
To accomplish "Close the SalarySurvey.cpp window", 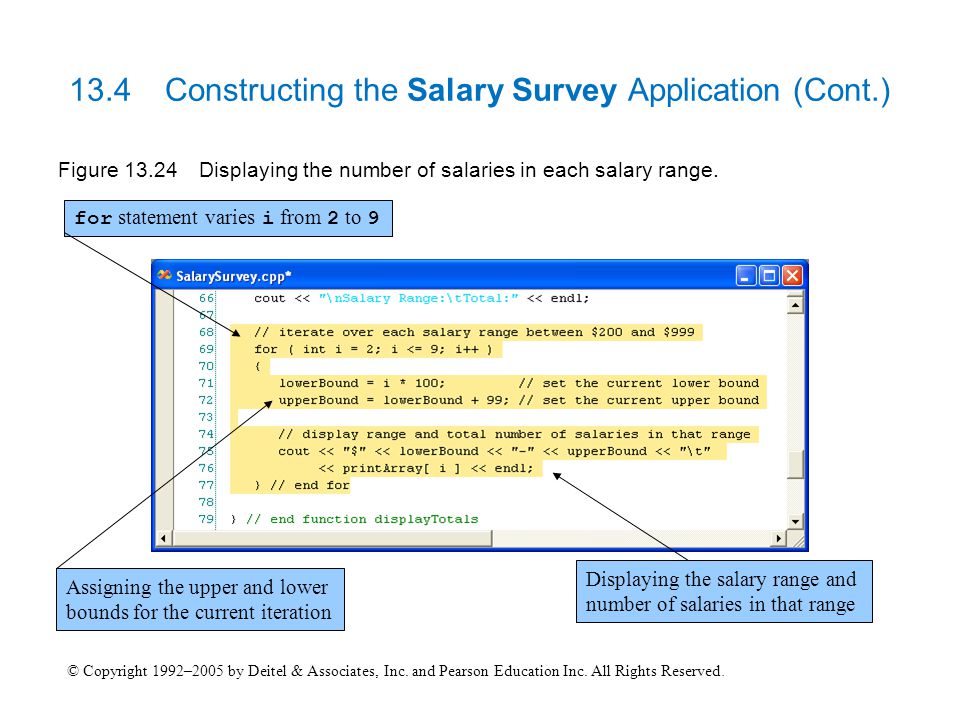I will coord(792,276).
